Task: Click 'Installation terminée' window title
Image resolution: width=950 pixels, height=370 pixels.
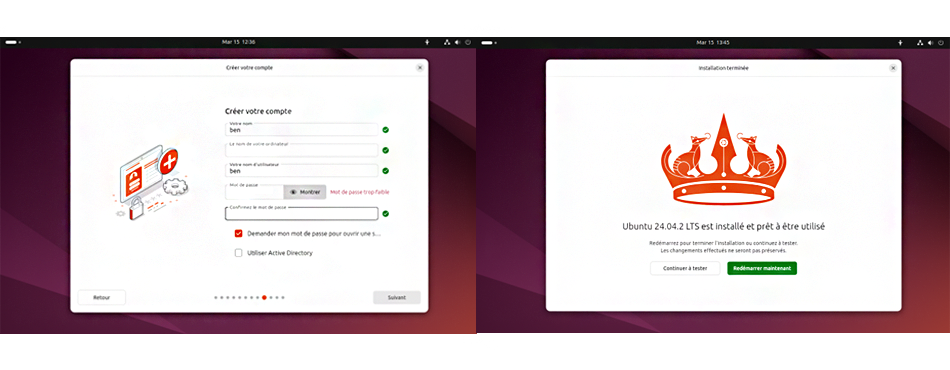Action: click(x=723, y=68)
